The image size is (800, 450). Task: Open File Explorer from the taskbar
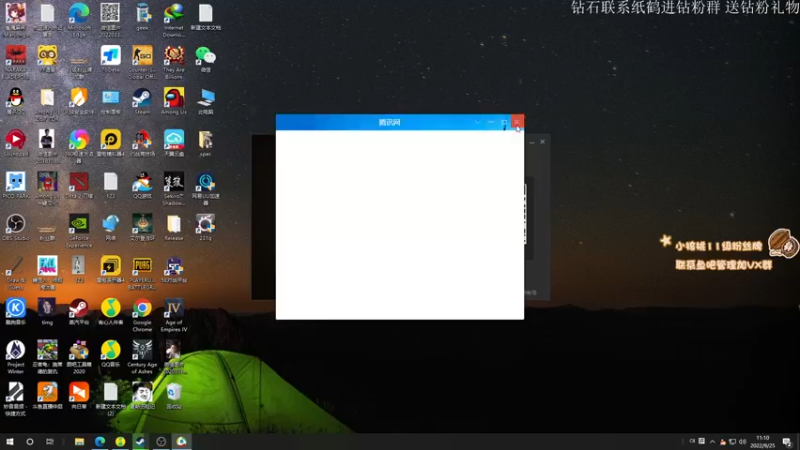pyautogui.click(x=79, y=441)
